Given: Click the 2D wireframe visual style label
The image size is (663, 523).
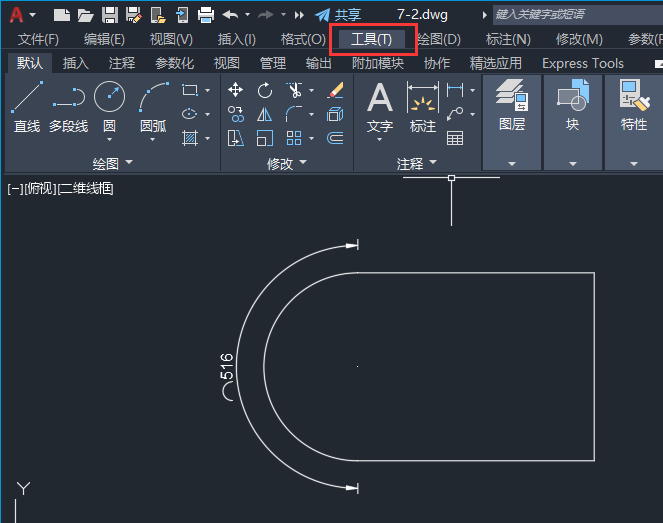Looking at the screenshot, I should 85,189.
